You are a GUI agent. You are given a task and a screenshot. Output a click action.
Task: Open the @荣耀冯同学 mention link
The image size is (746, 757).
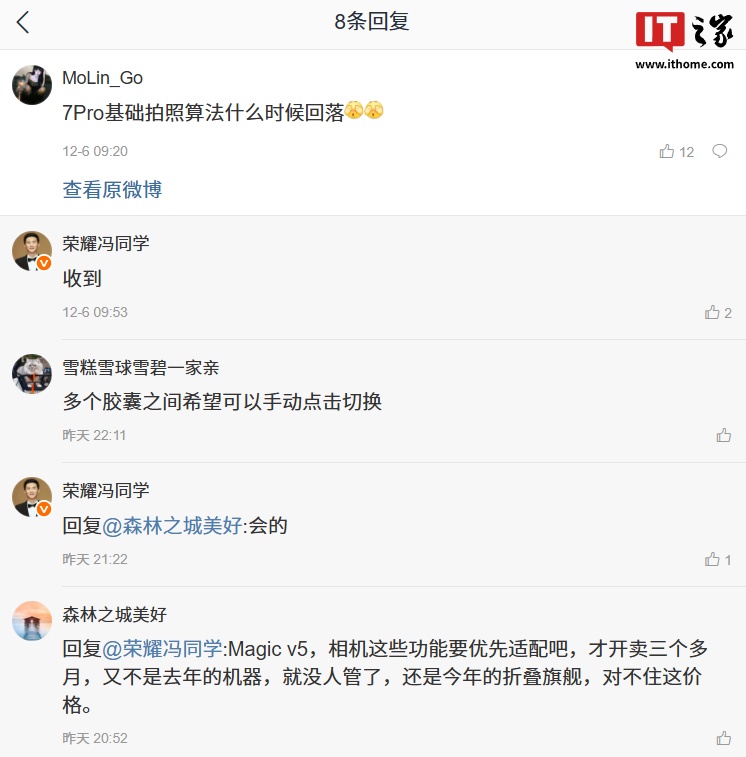pos(165,649)
